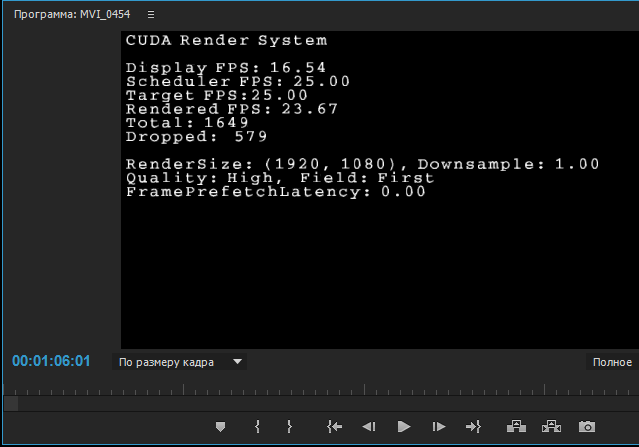
Task: Click the 00:01:06:01 timecode field
Action: [x=51, y=361]
